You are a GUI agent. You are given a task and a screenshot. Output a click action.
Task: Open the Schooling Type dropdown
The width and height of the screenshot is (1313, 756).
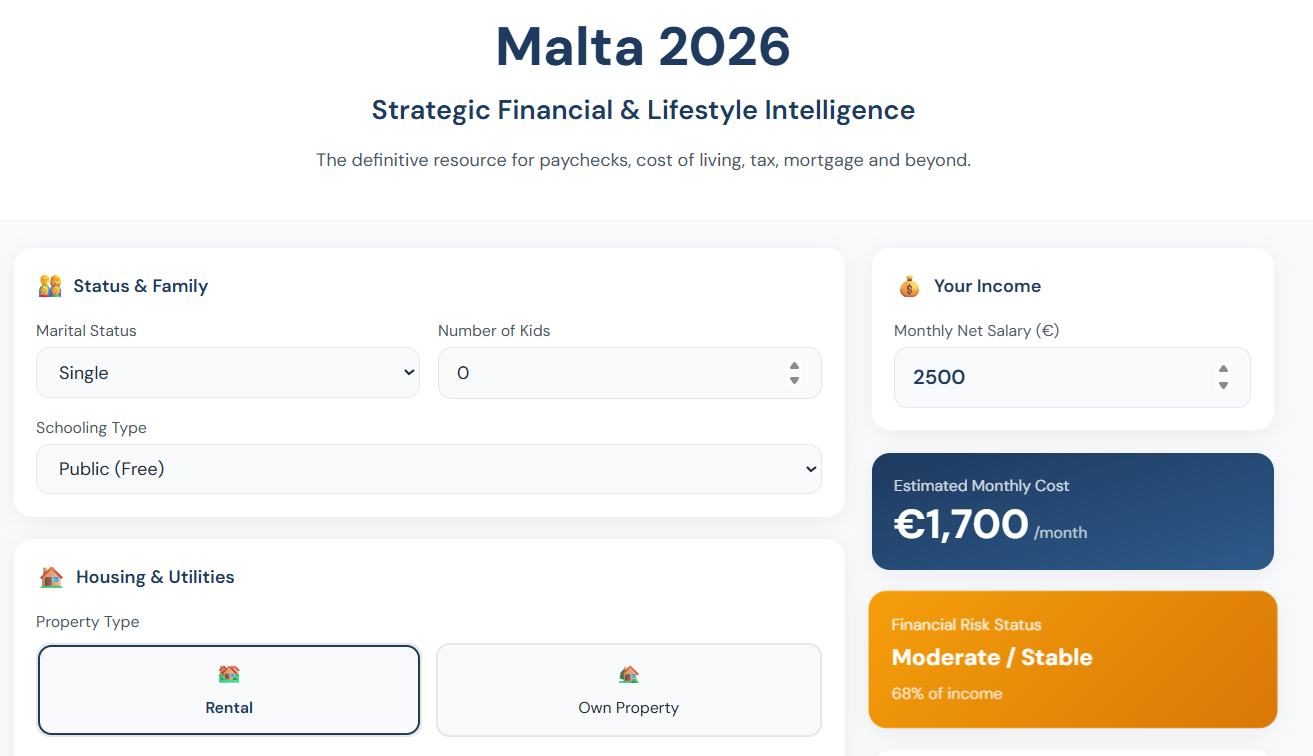(428, 468)
